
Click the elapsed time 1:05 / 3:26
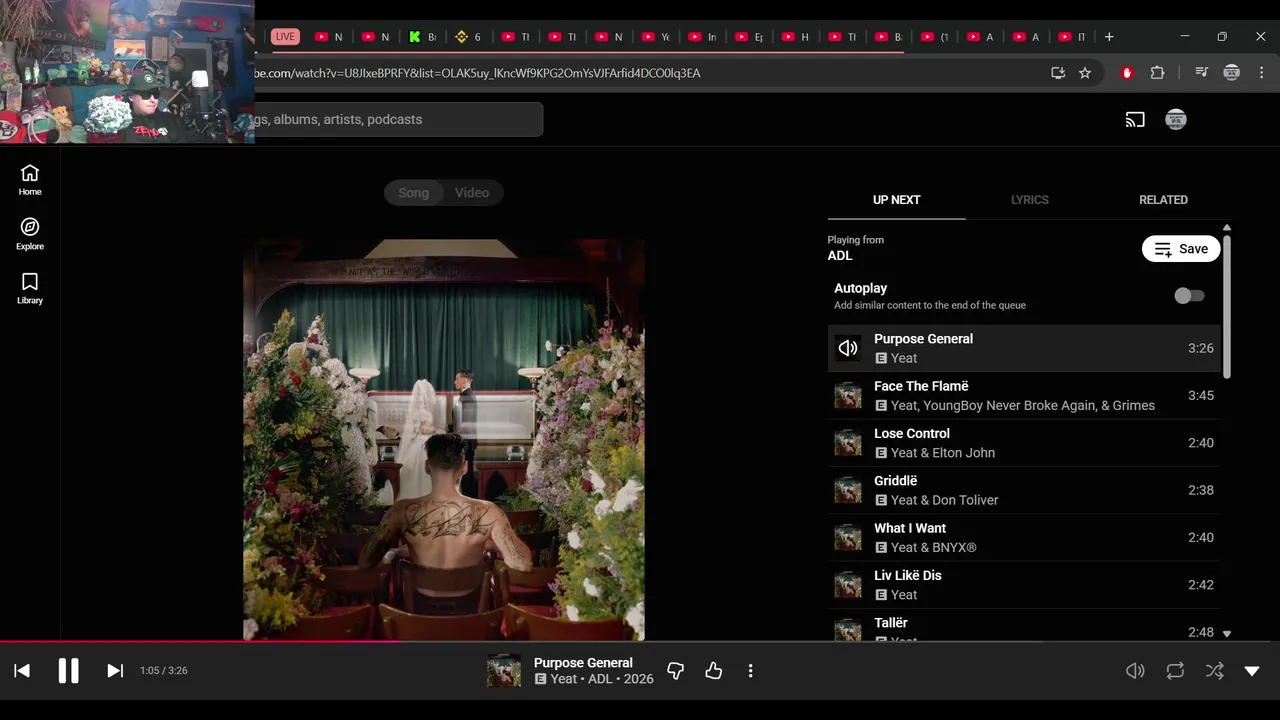(164, 671)
